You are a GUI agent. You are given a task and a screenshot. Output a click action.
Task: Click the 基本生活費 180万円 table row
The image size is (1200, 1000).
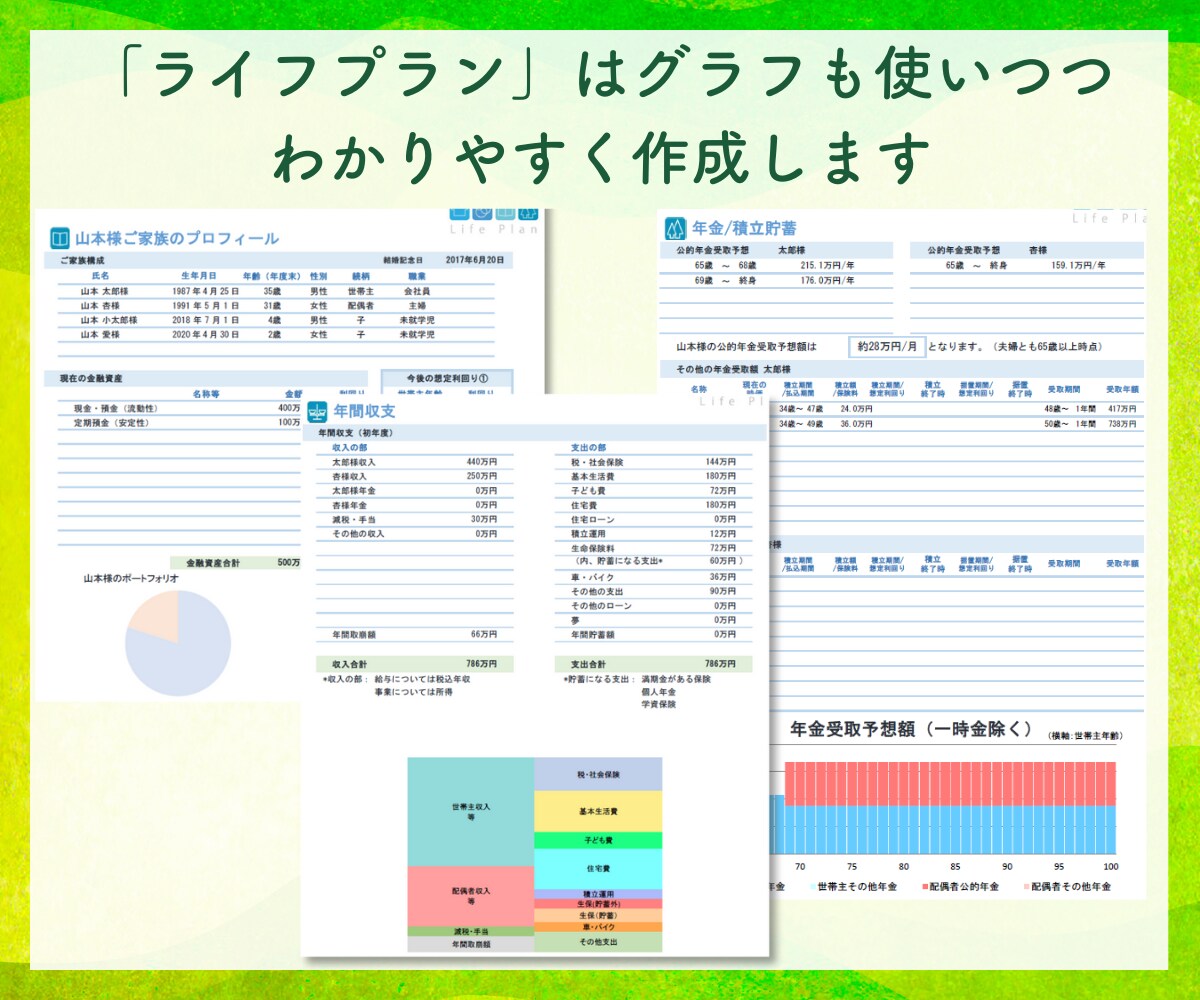(x=654, y=476)
